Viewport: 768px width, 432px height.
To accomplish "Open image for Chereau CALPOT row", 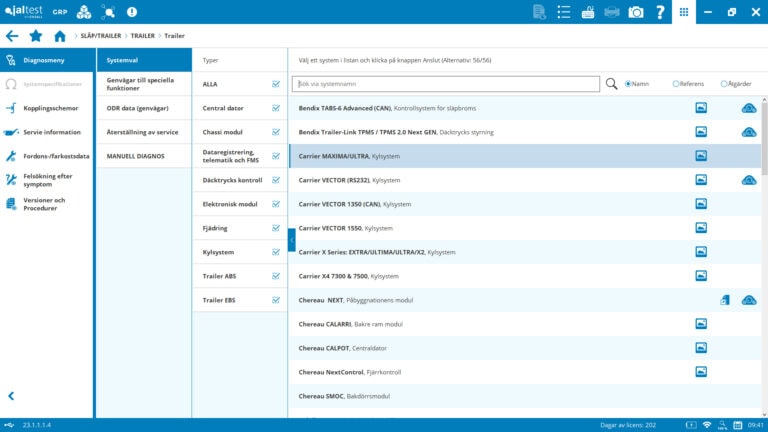I will 701,348.
